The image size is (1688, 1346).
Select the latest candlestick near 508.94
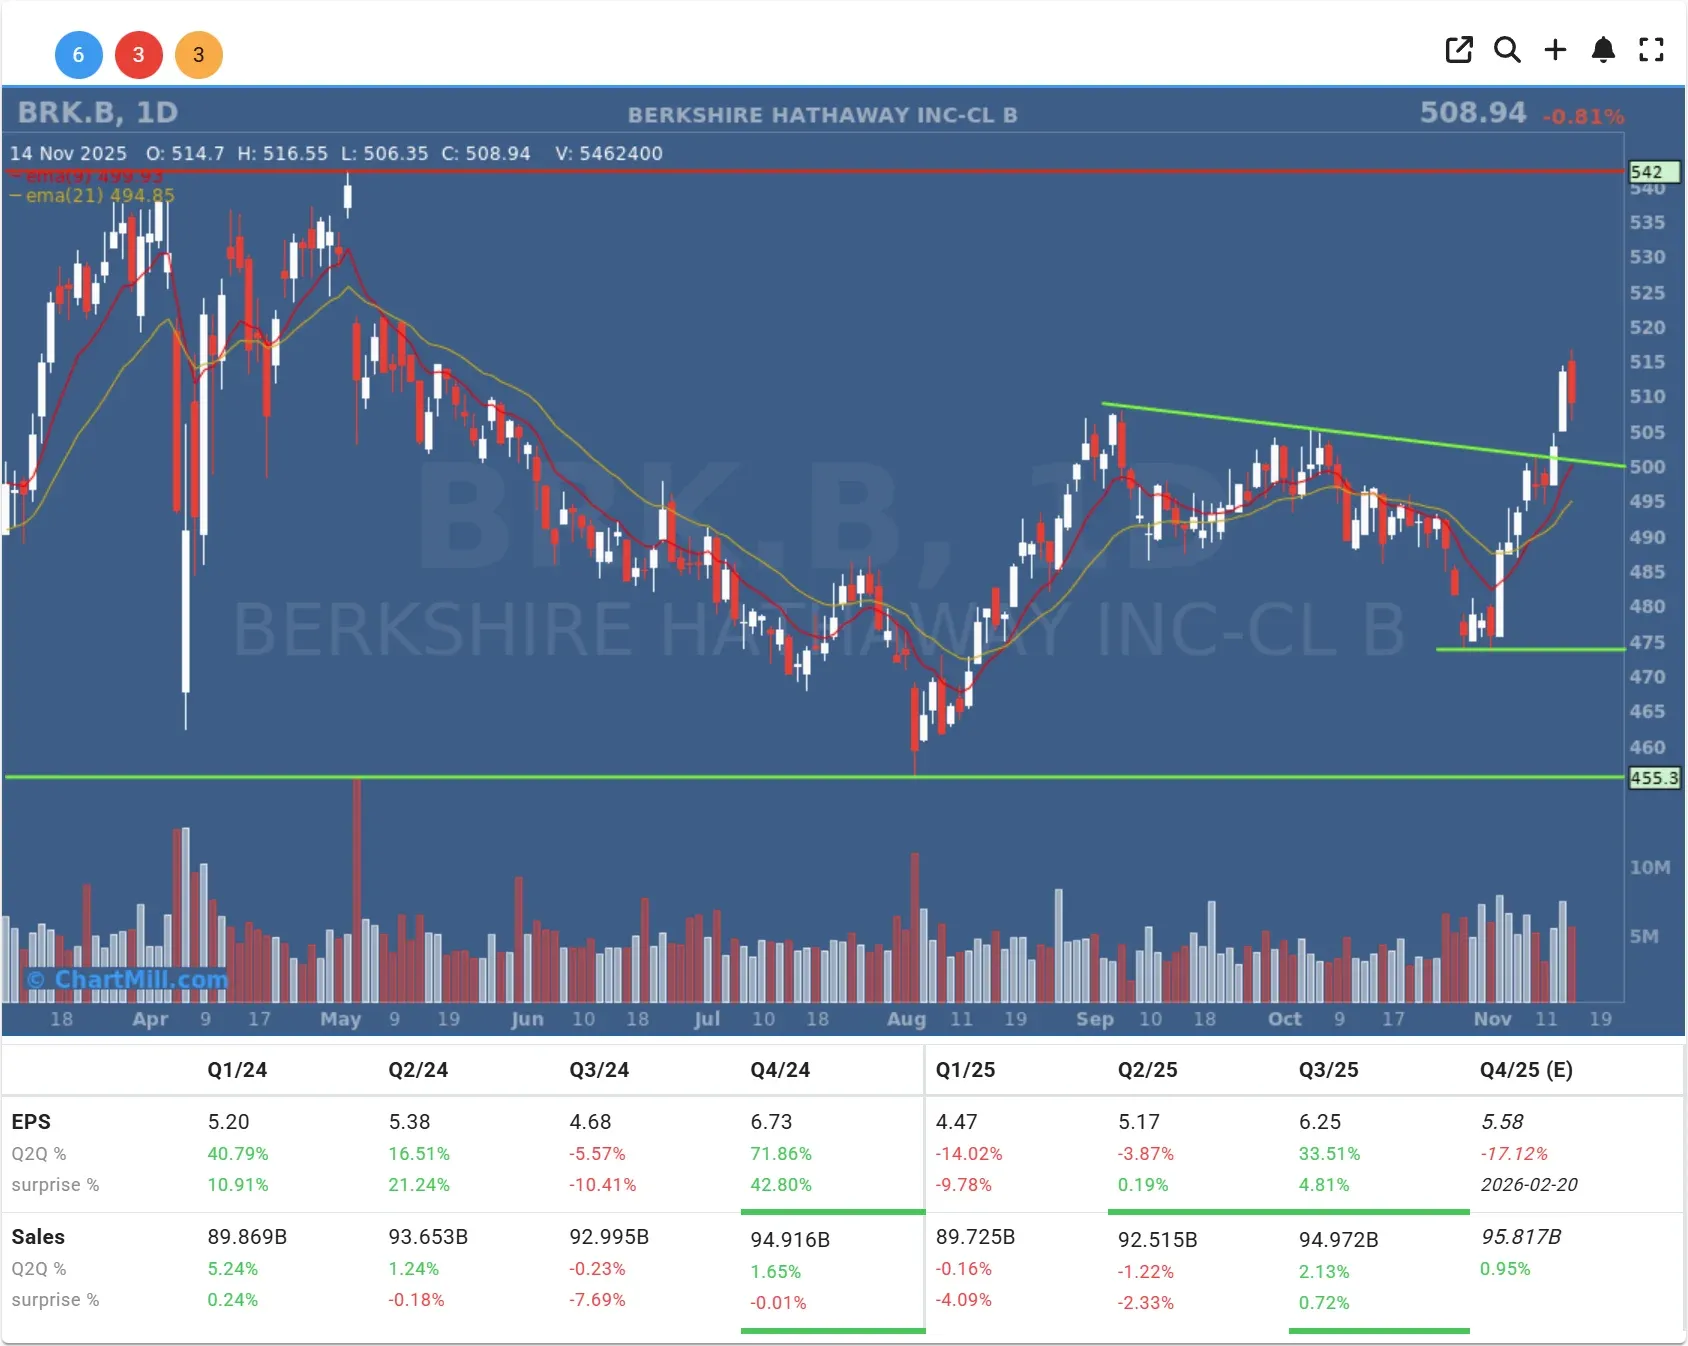coord(1572,390)
